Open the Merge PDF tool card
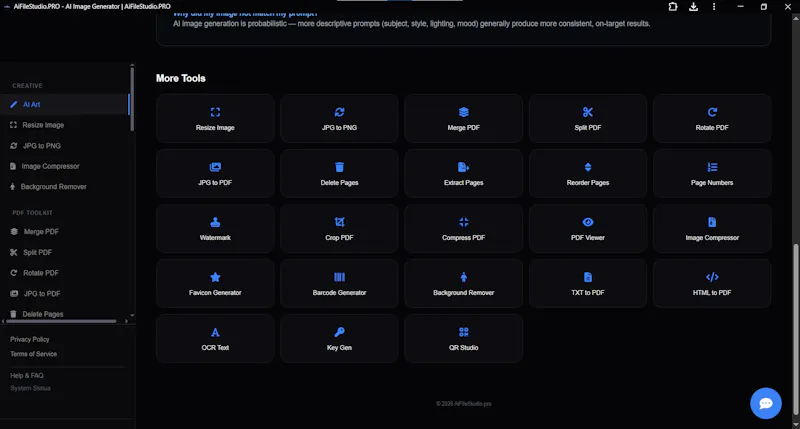The image size is (800, 429). pyautogui.click(x=463, y=118)
